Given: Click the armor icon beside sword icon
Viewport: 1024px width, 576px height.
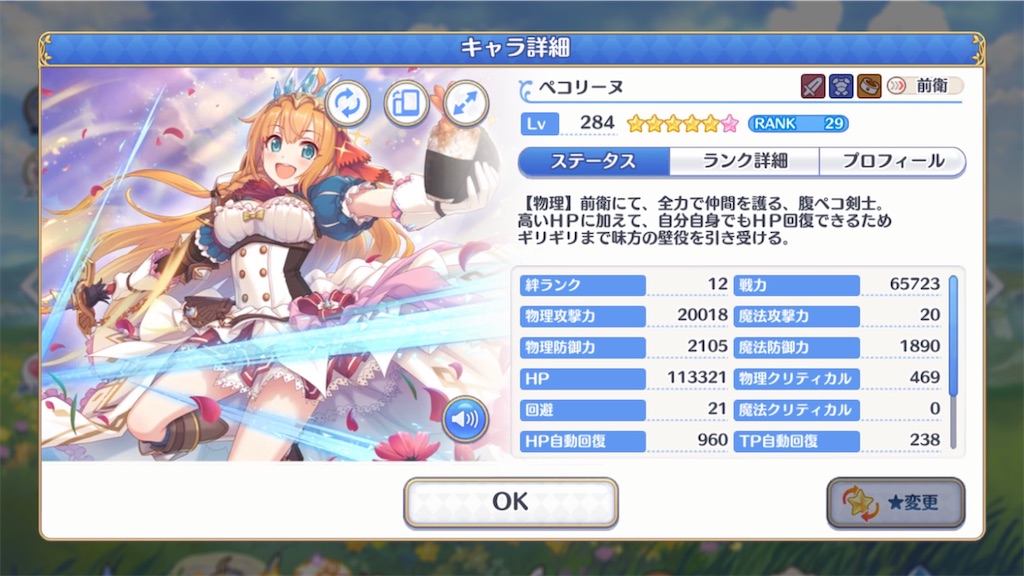Looking at the screenshot, I should [x=841, y=86].
